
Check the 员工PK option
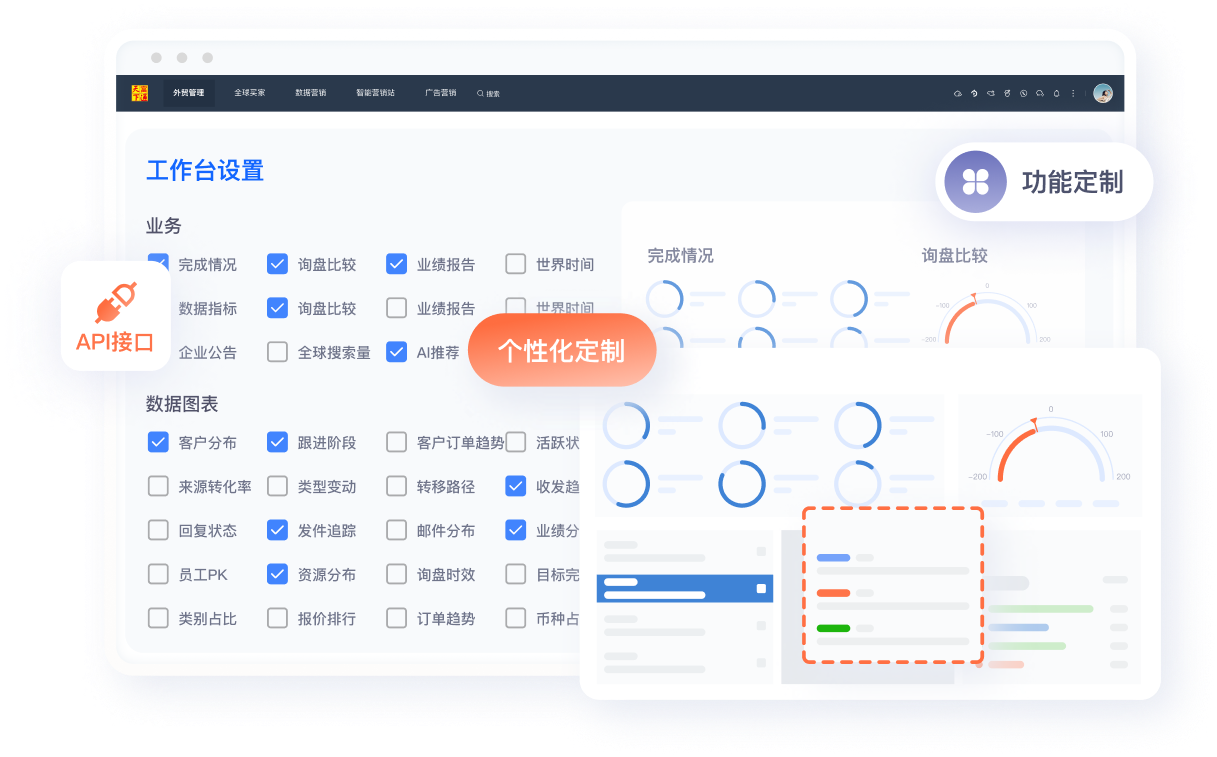tap(158, 574)
